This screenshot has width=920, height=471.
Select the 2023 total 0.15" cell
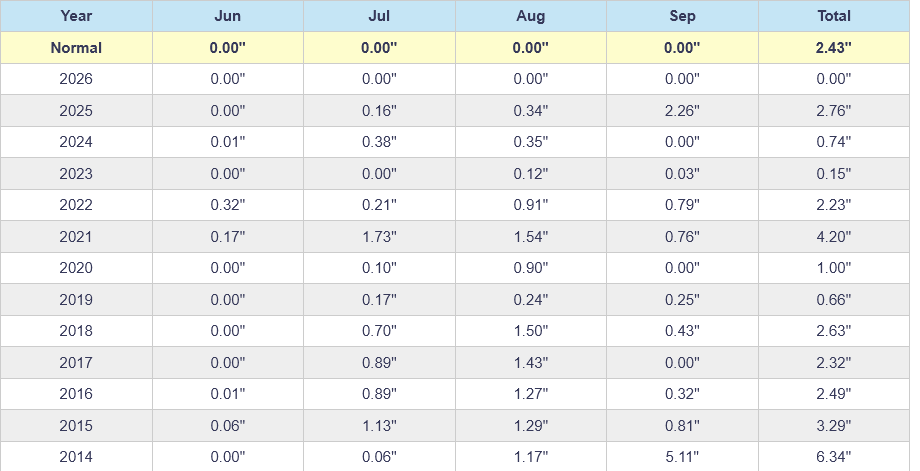pyautogui.click(x=834, y=174)
